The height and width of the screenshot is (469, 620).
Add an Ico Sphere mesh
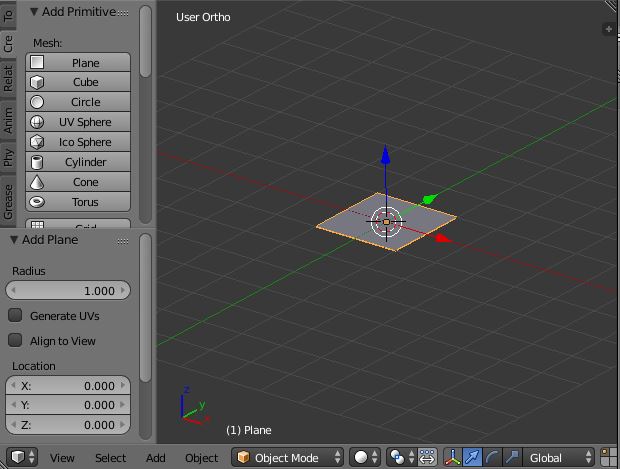coord(78,142)
